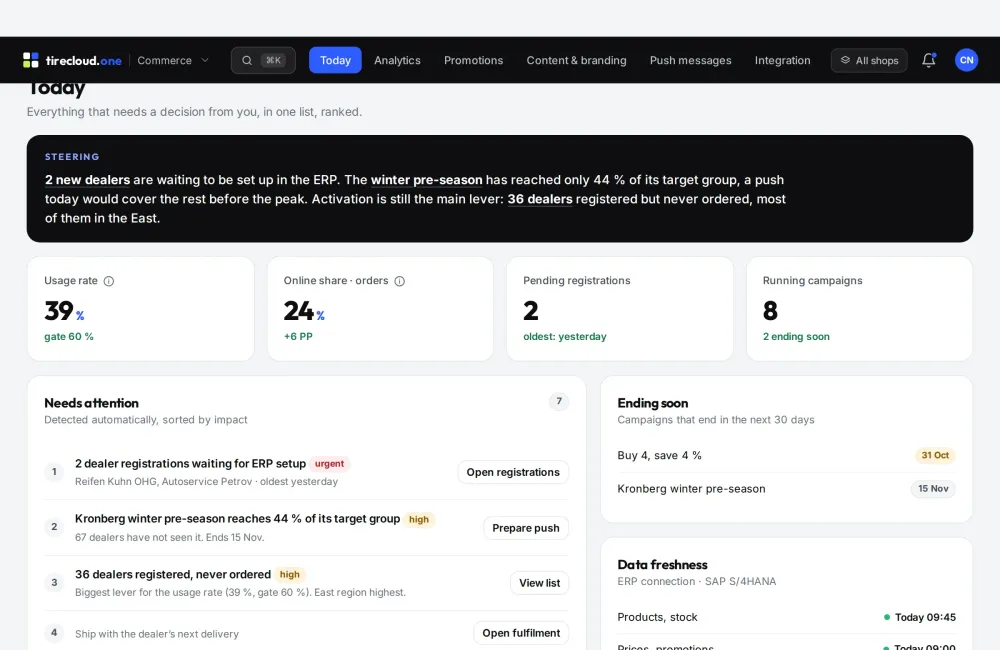Select the Today tab
This screenshot has height=650, width=1000.
point(335,60)
